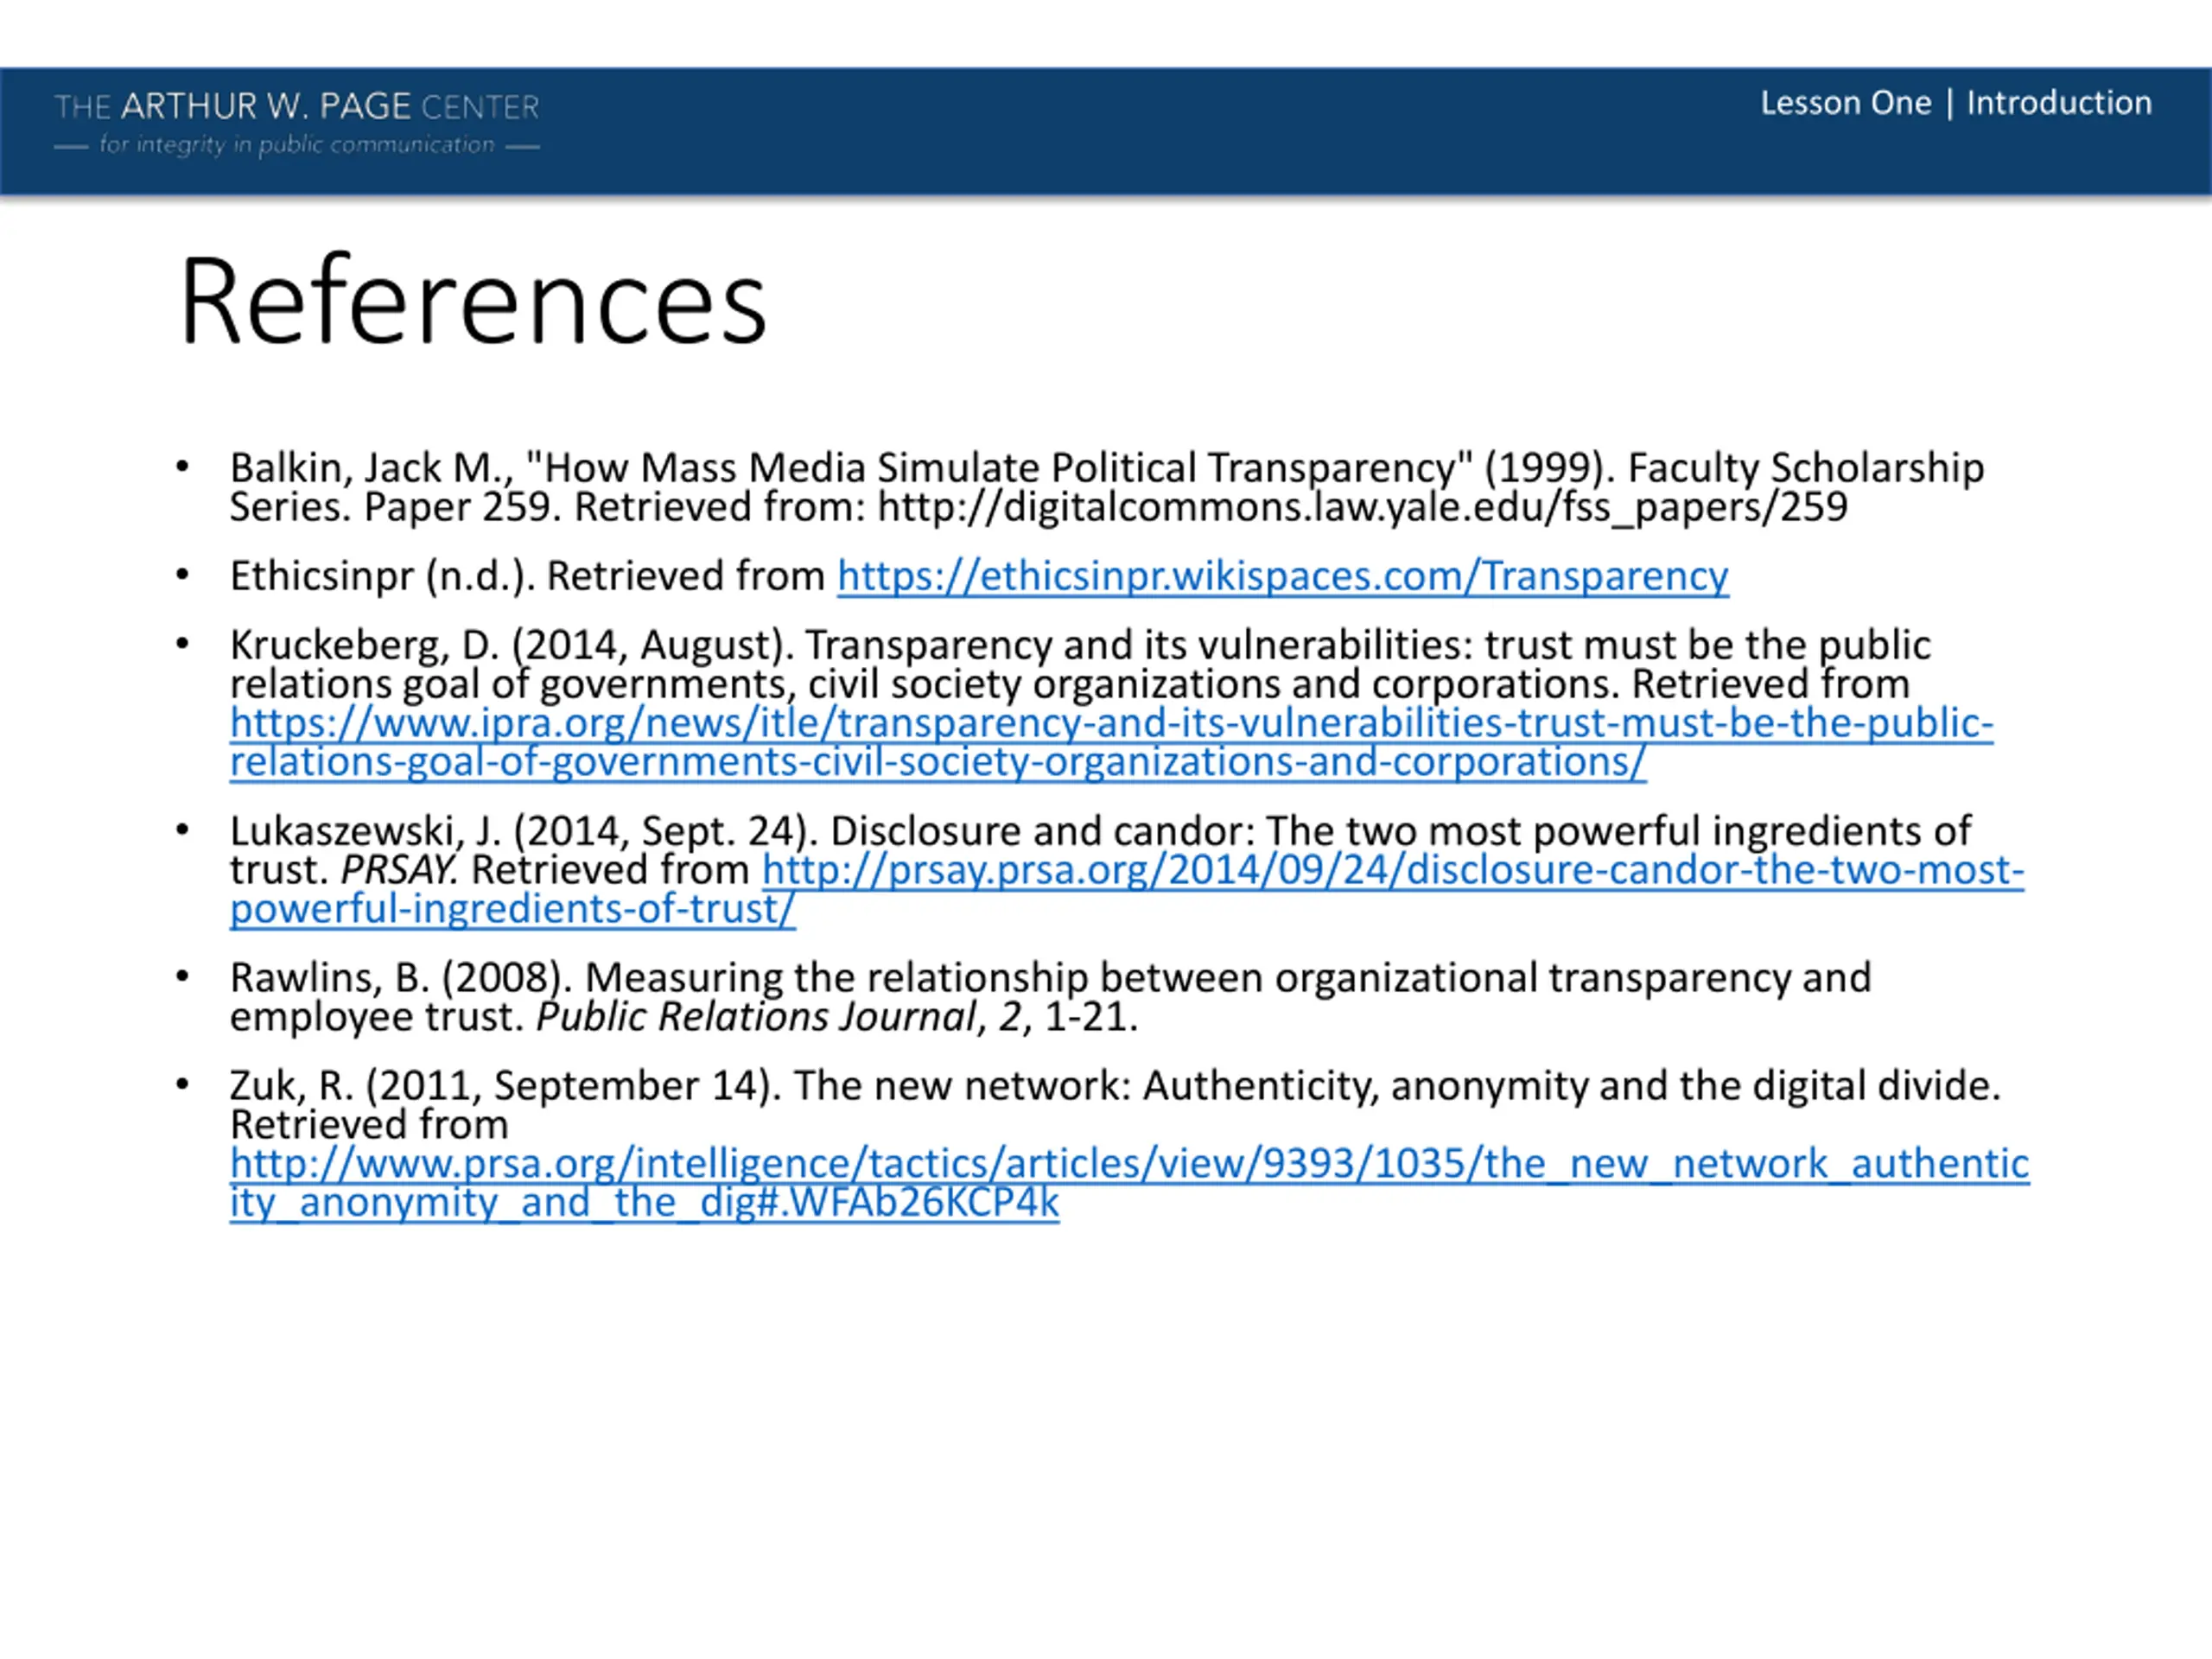Click the Zuk, R. (2011, September 14) reference
This screenshot has width=2212, height=1659.
(x=1129, y=1144)
